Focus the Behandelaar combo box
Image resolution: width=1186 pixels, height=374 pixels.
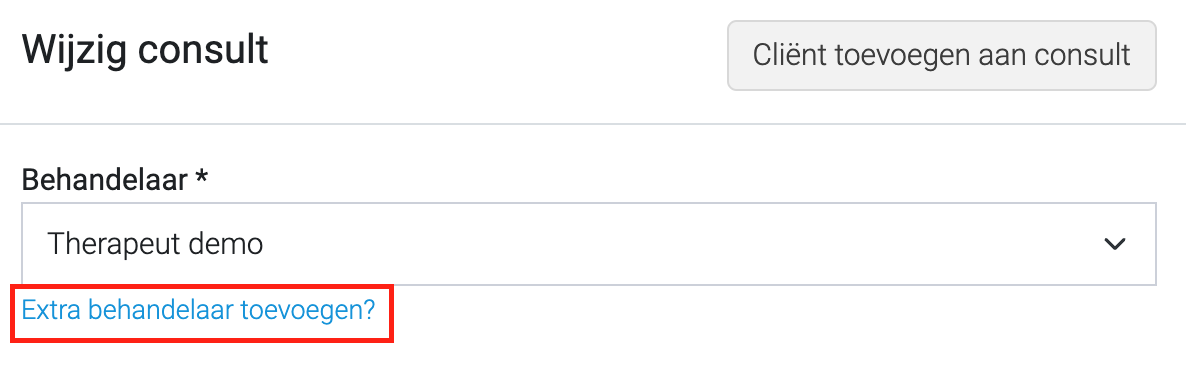[x=589, y=244]
